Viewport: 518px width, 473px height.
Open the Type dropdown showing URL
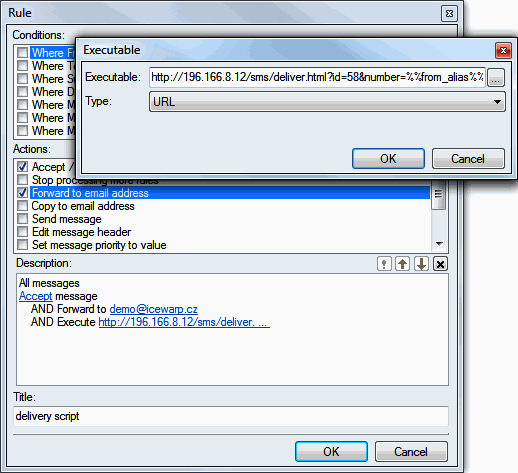click(327, 102)
